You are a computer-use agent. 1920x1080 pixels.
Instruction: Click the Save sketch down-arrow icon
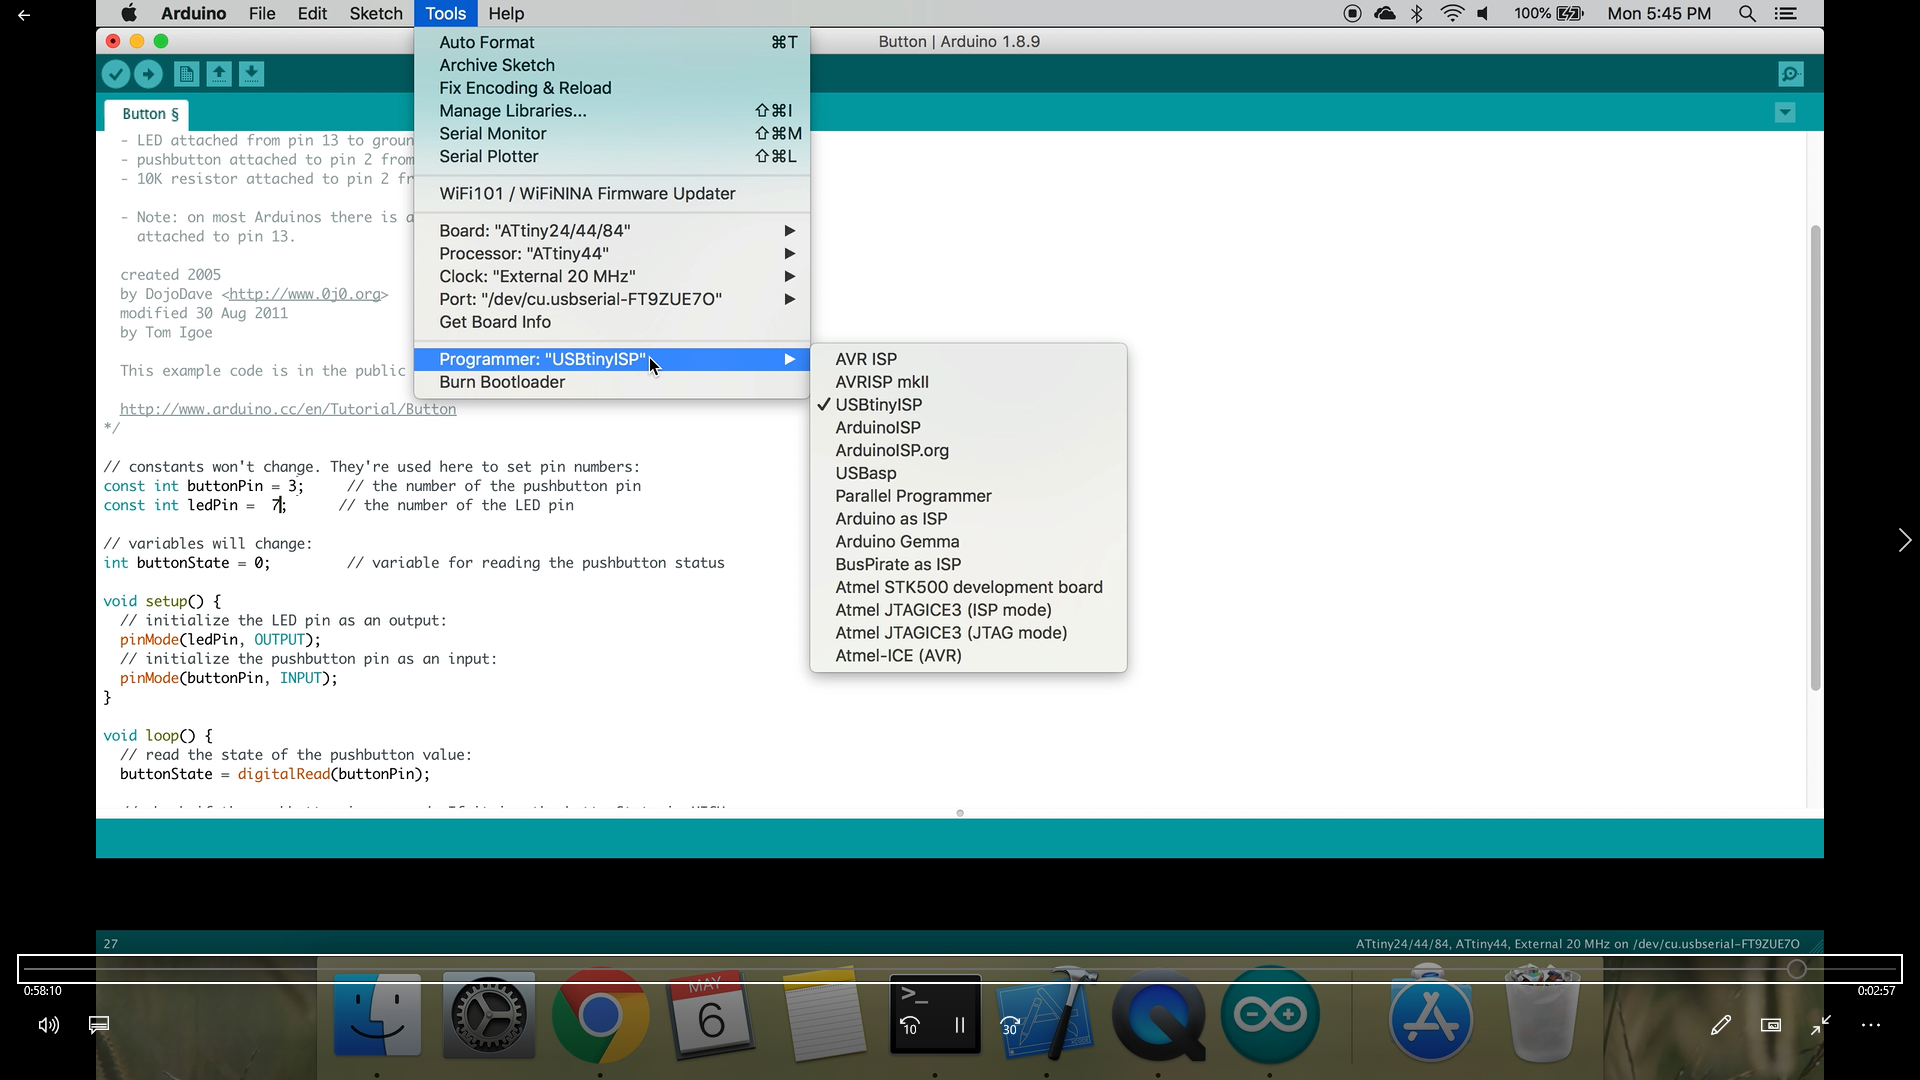point(252,74)
